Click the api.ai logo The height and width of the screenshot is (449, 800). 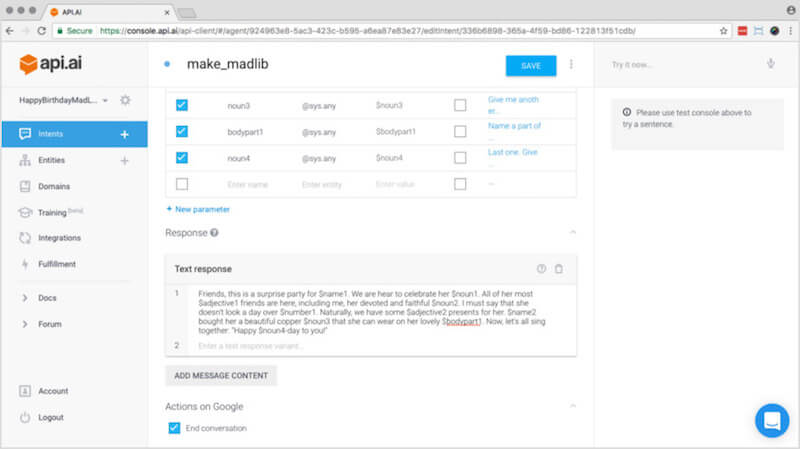pos(50,64)
